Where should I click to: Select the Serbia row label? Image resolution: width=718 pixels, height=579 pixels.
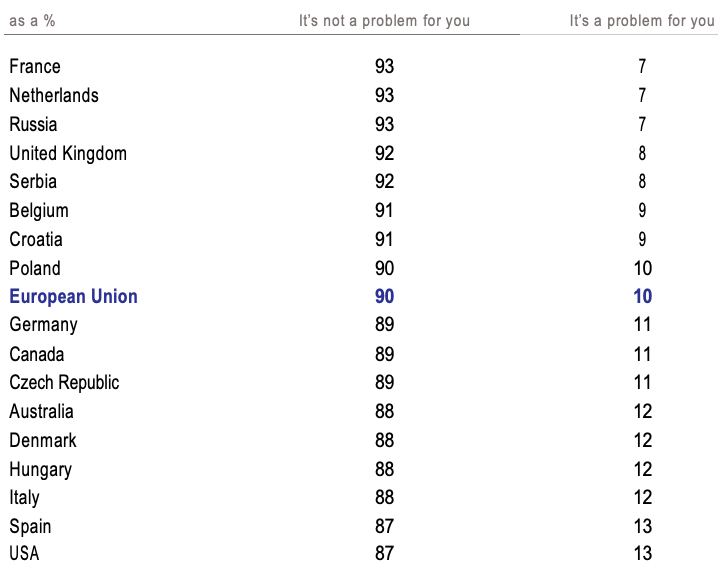[33, 182]
